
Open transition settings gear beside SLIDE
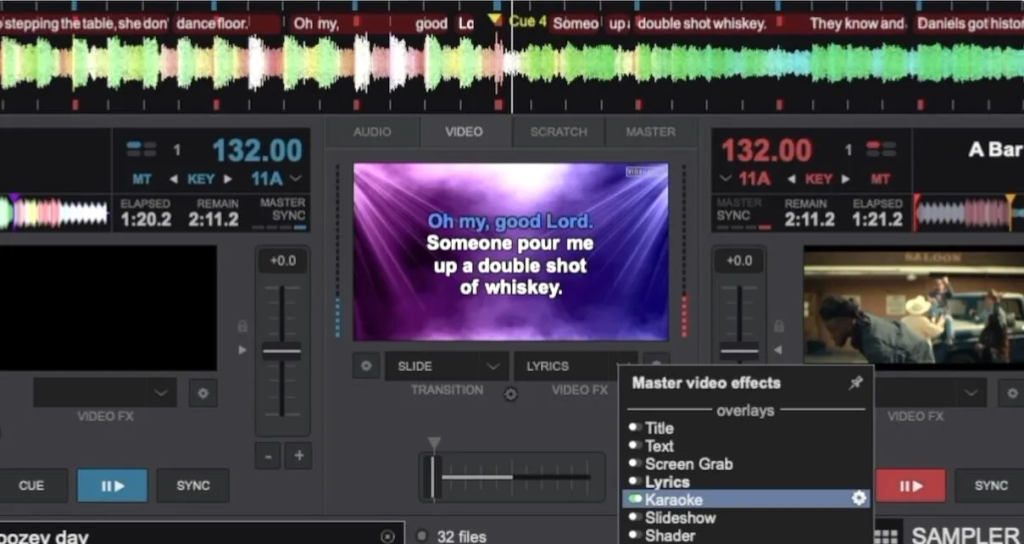coord(366,366)
